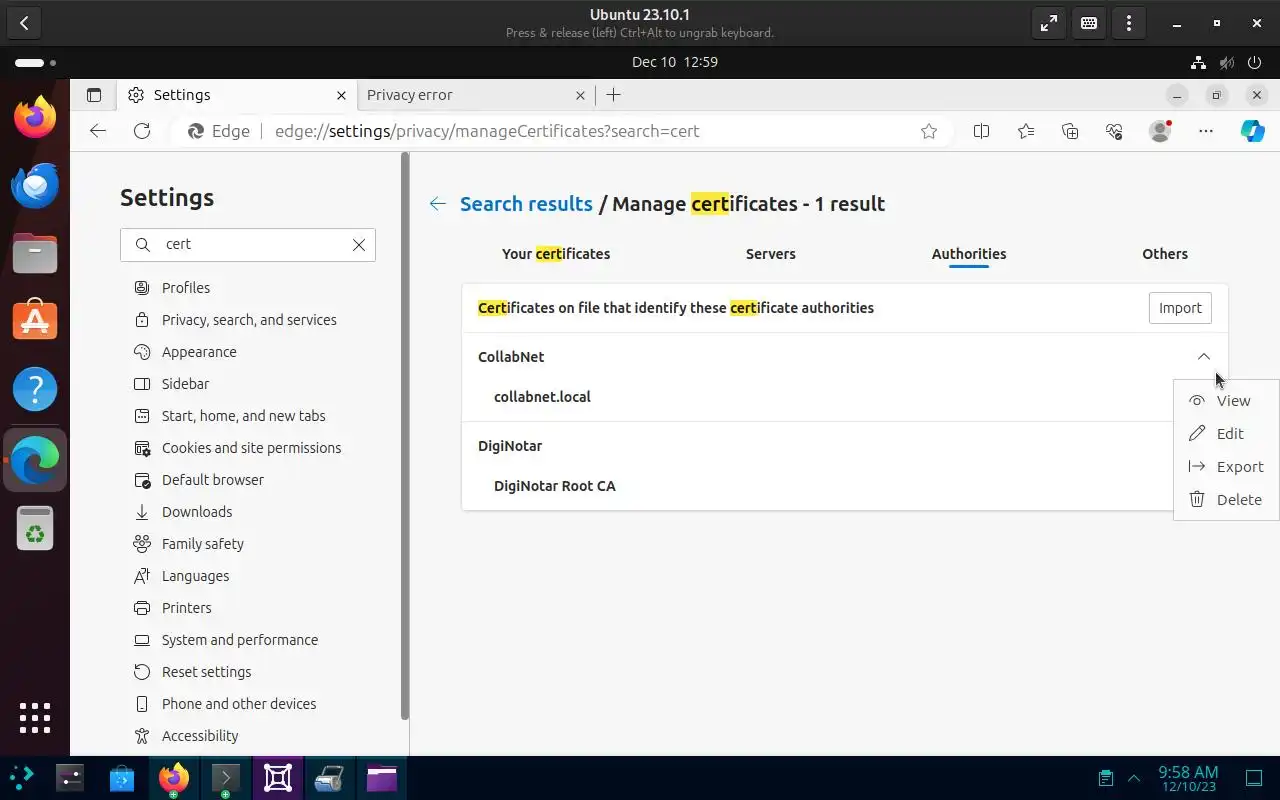This screenshot has width=1280, height=800.
Task: Toggle split screen view
Action: (981, 131)
